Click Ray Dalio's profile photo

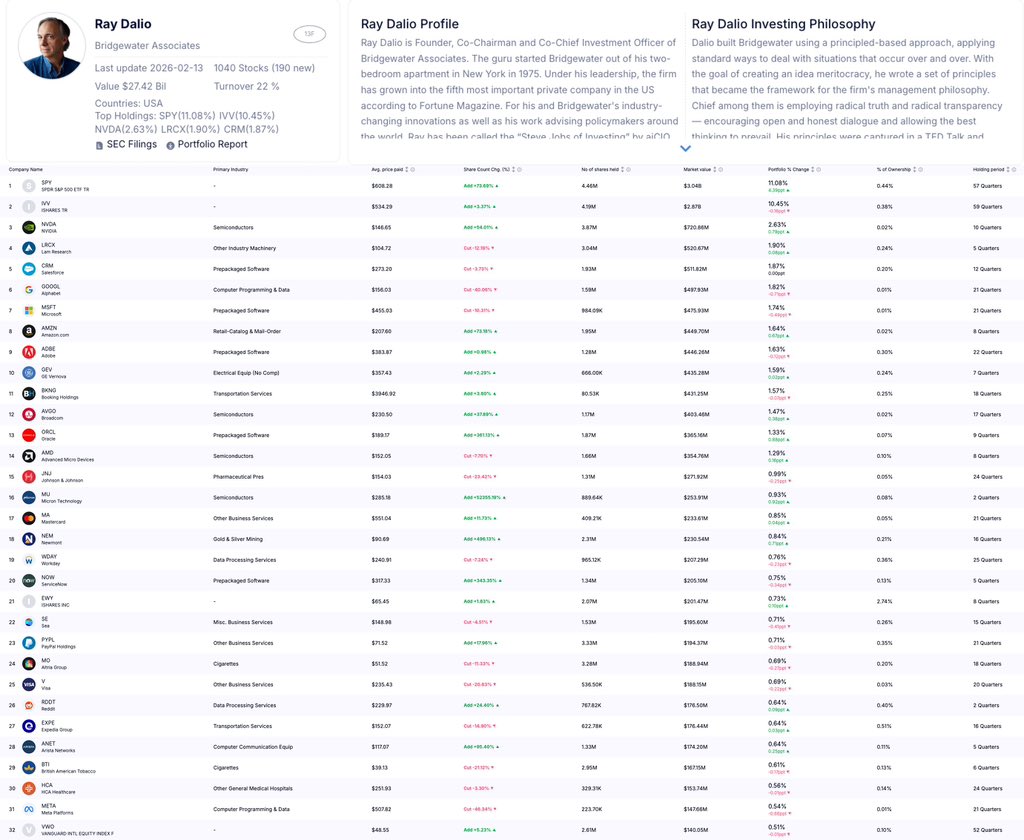point(52,46)
